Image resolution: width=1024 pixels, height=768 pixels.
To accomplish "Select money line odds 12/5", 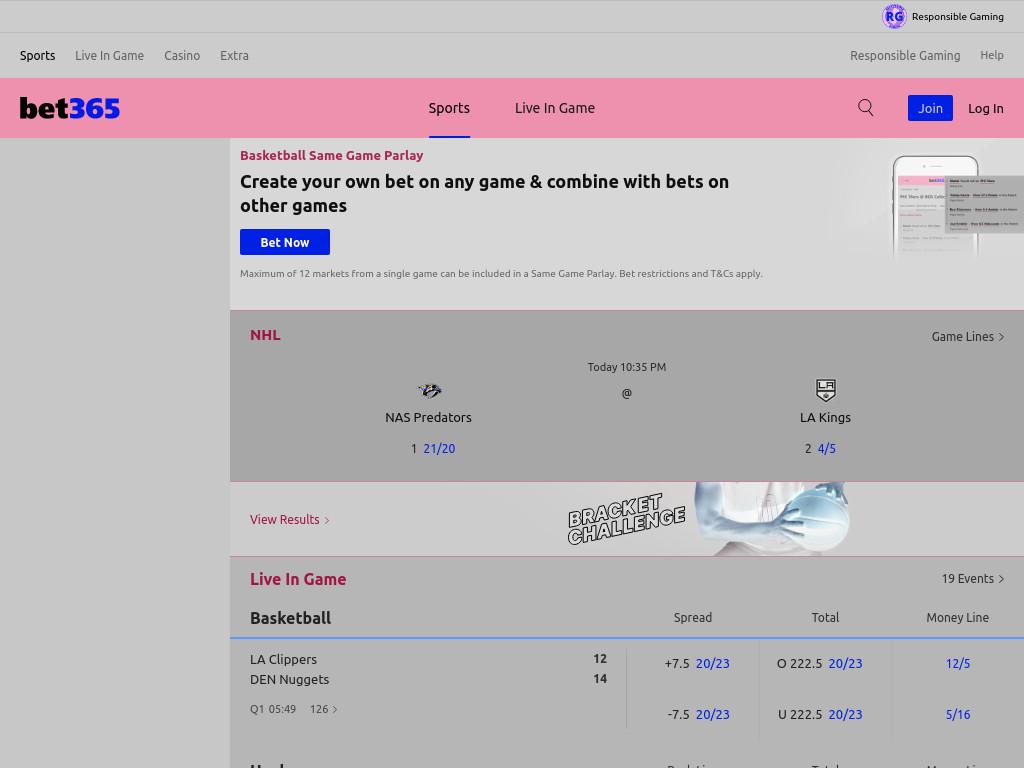I will pos(957,664).
